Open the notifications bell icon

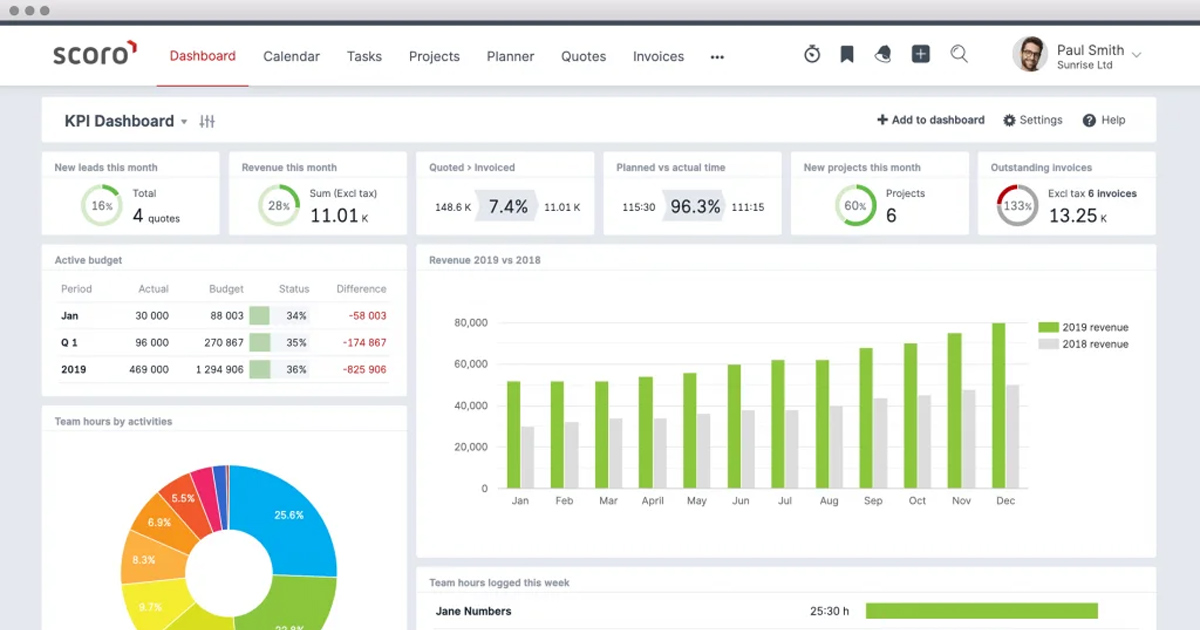coord(883,55)
